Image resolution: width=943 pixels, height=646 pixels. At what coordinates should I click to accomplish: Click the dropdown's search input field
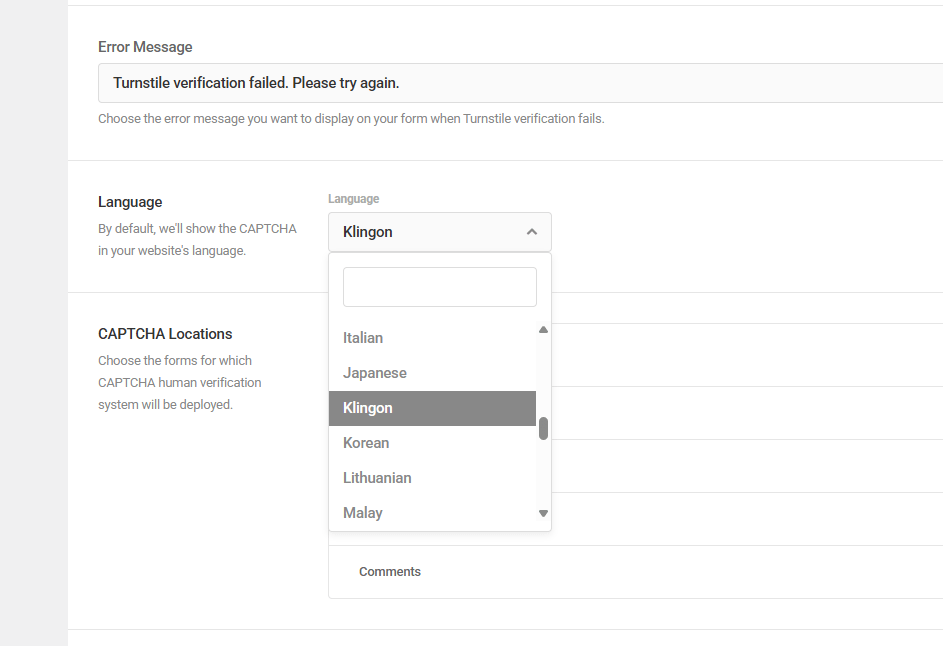coord(439,286)
